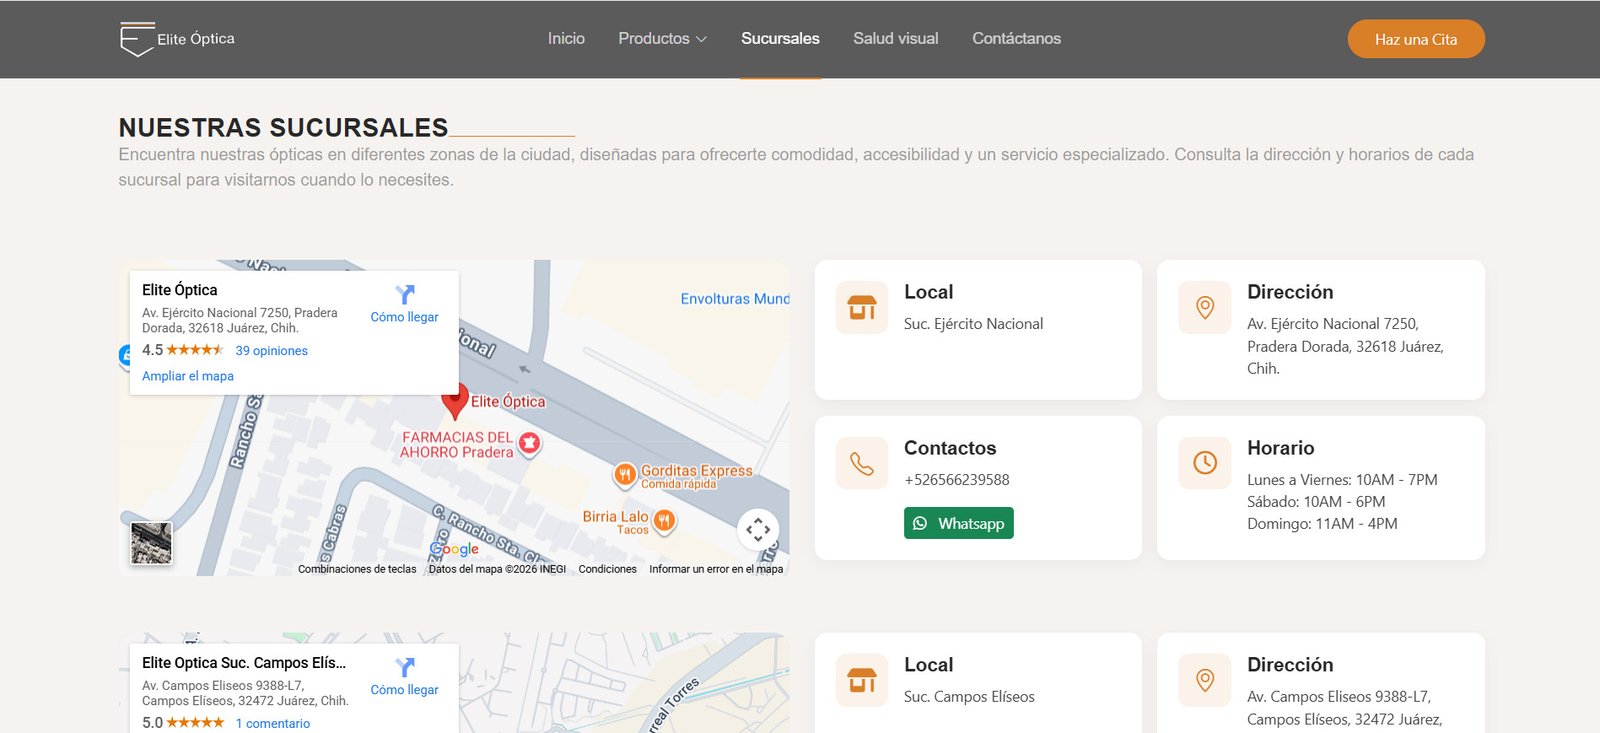The image size is (1600, 733).
Task: Click the Elite Óptica logo icon
Action: (136, 39)
